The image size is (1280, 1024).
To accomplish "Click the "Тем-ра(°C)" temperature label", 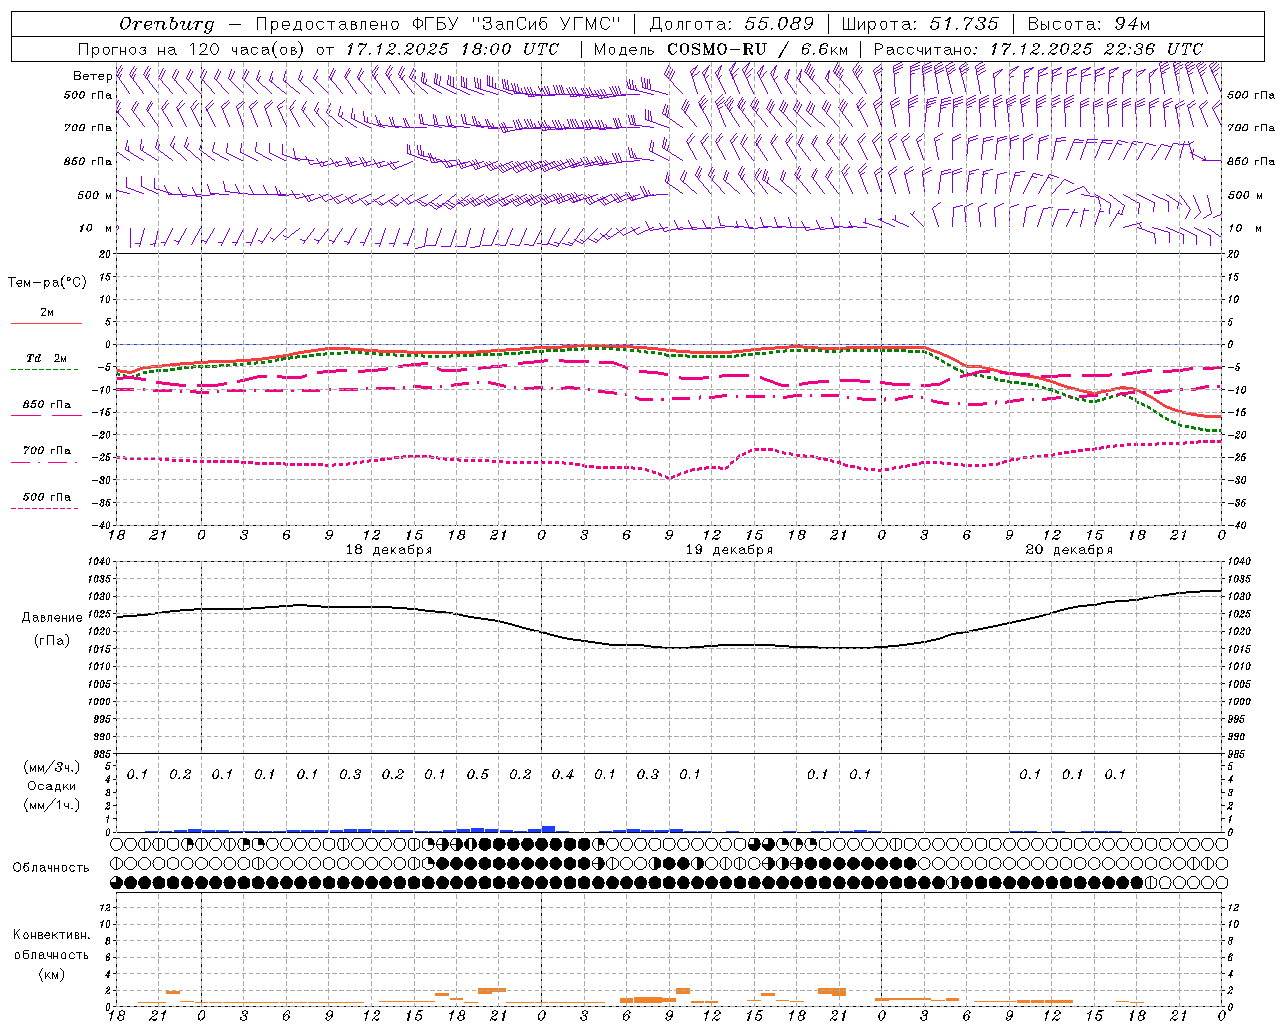I will 47,282.
